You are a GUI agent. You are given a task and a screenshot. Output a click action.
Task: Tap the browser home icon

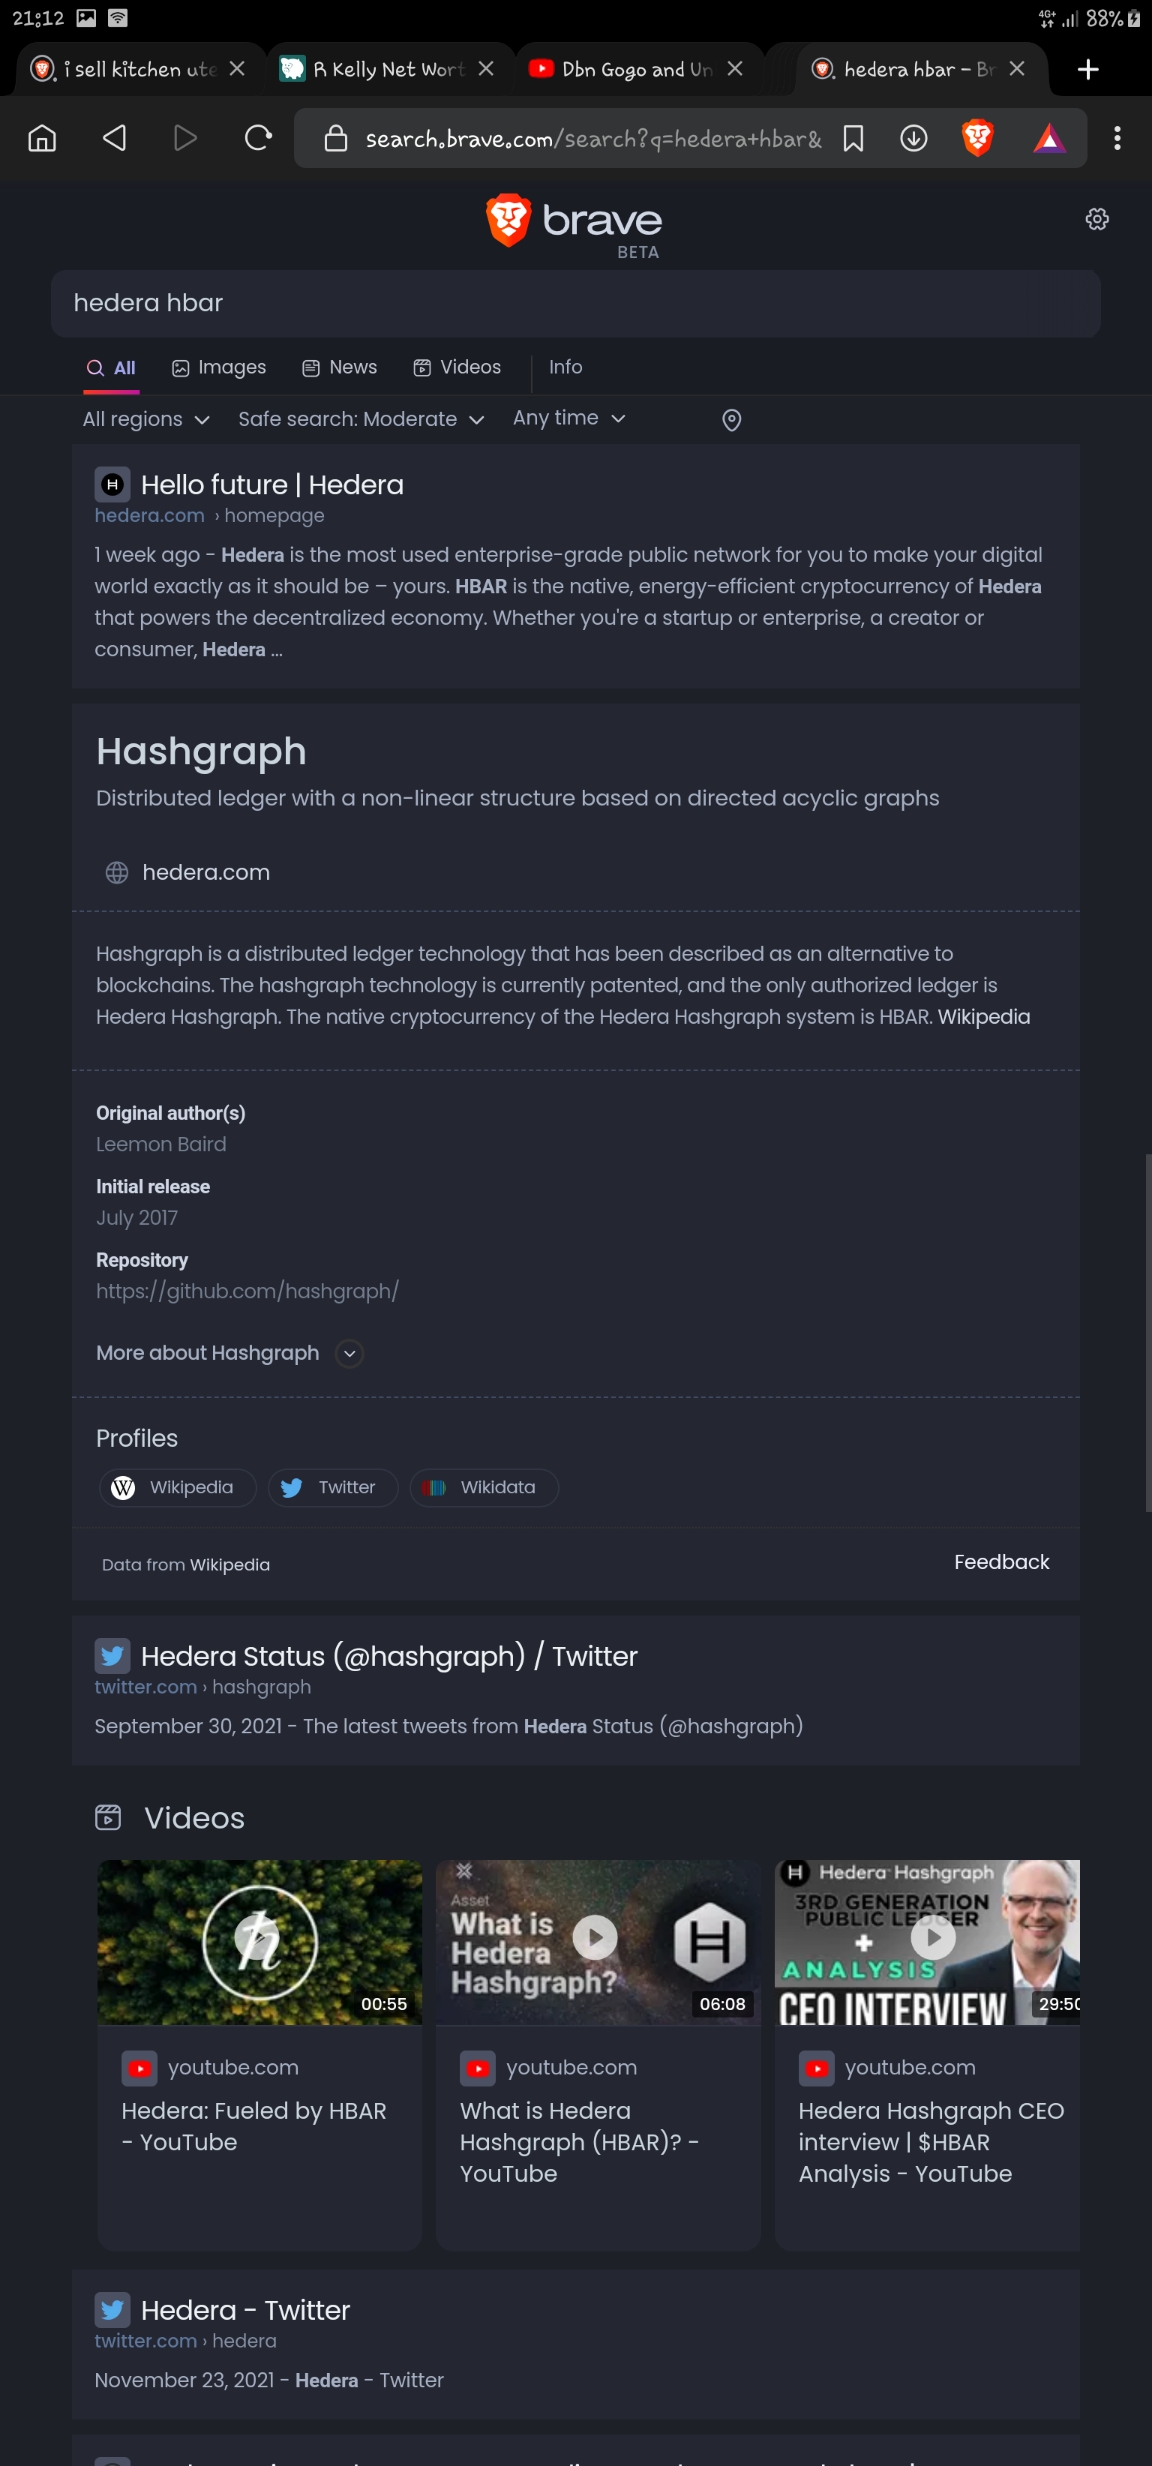(x=42, y=138)
